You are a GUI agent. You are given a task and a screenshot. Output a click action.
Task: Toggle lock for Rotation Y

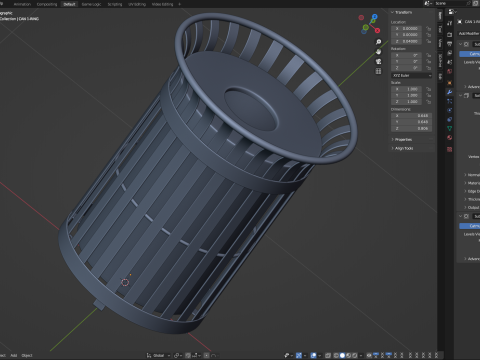point(428,61)
